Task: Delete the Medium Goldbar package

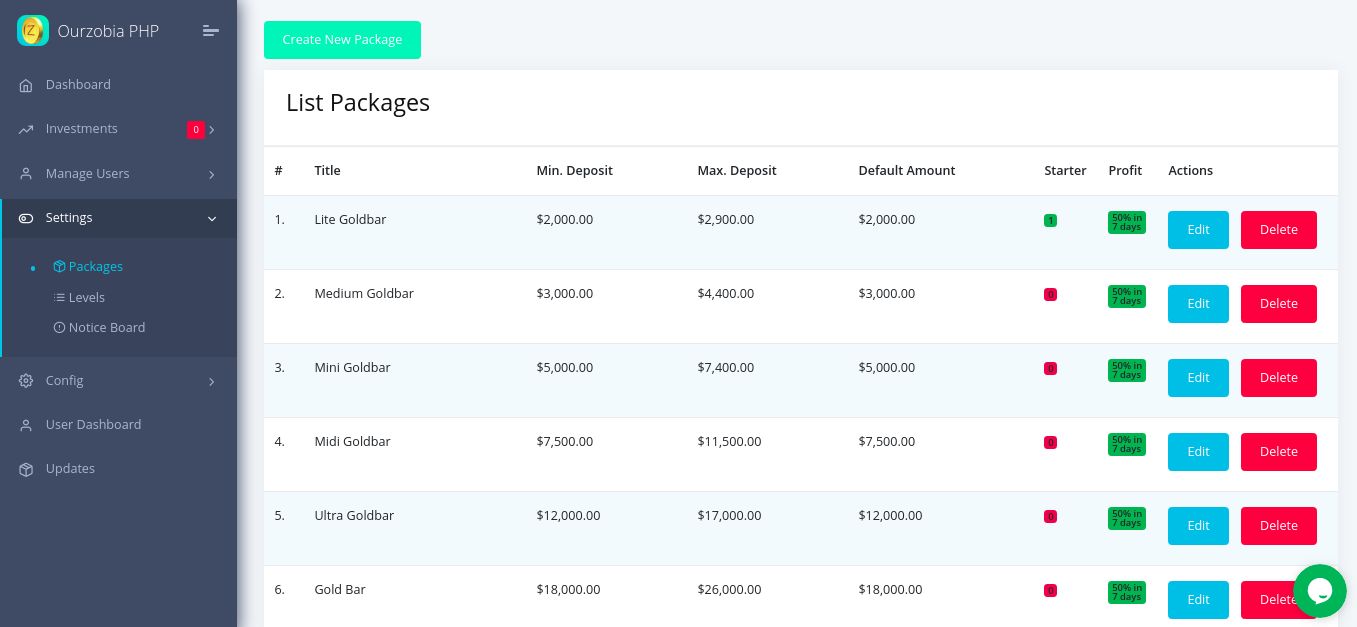Action: coord(1278,304)
